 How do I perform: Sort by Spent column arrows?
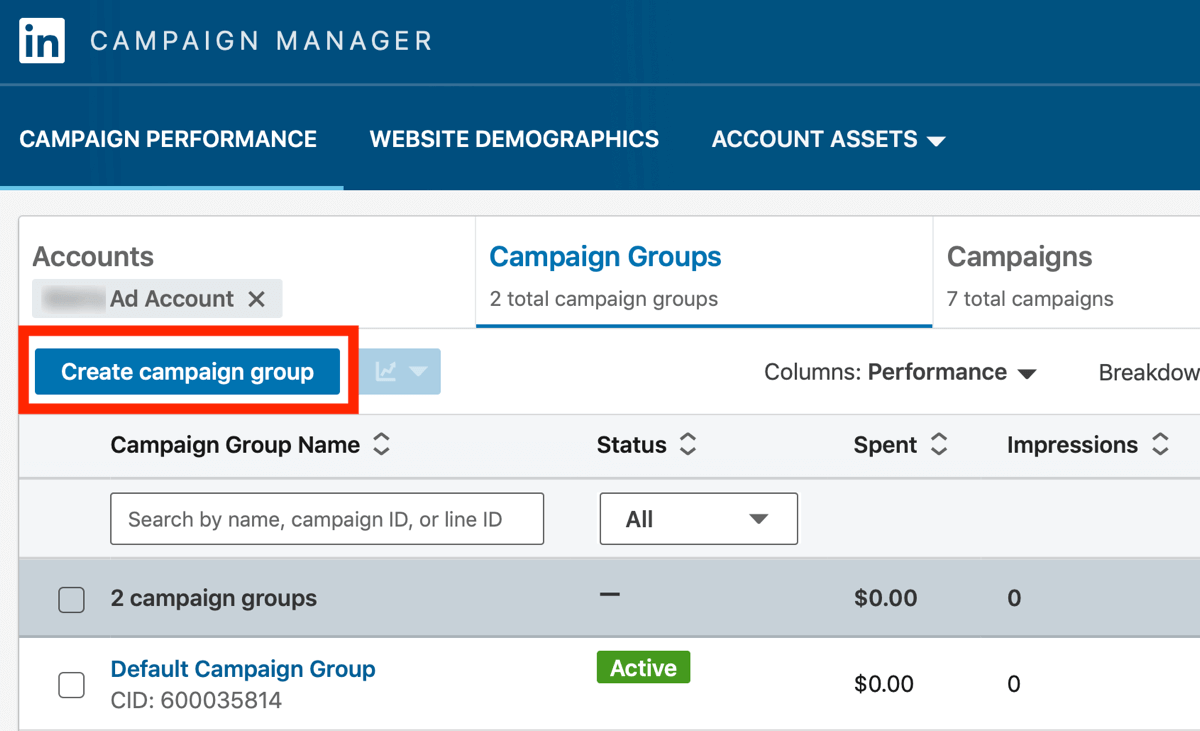pos(938,445)
